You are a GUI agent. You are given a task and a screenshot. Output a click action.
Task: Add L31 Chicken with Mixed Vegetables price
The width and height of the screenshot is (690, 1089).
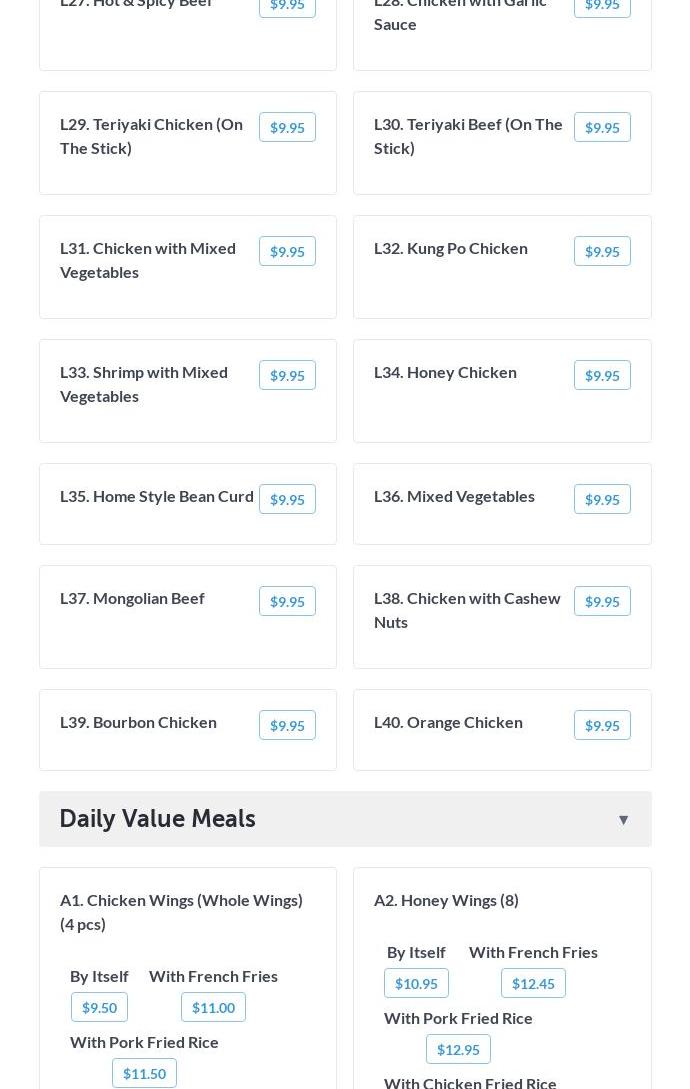[x=287, y=252]
